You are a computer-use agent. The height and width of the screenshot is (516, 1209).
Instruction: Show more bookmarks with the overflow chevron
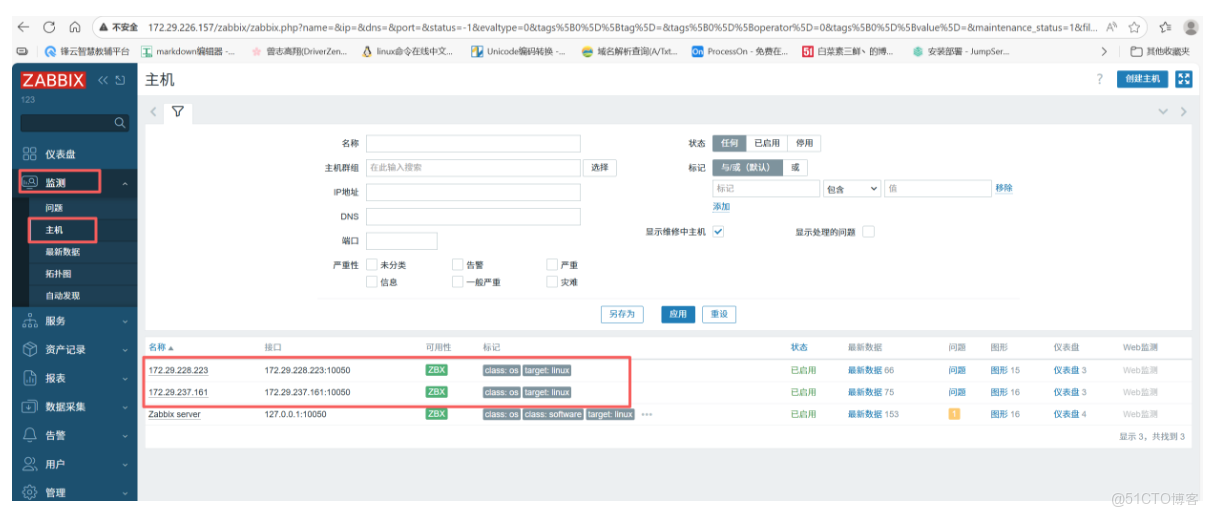pyautogui.click(x=1104, y=51)
